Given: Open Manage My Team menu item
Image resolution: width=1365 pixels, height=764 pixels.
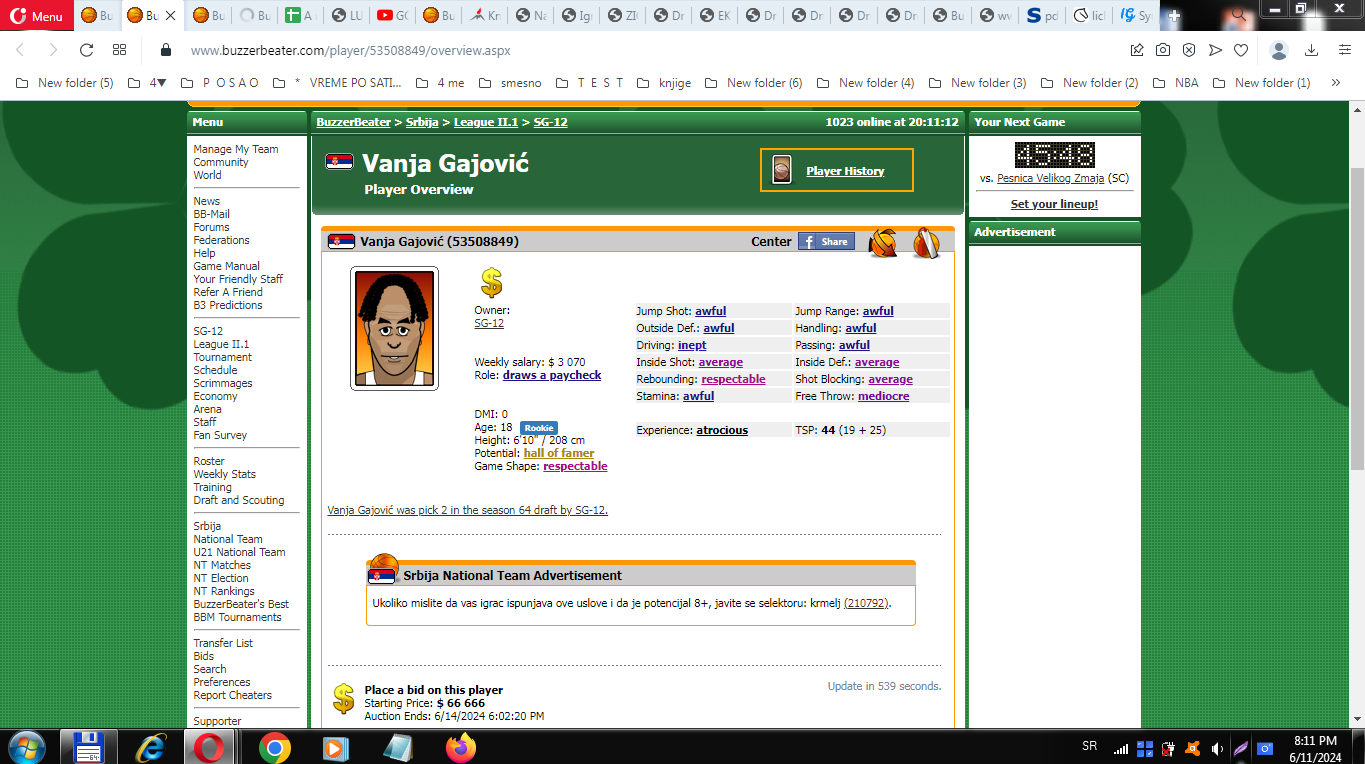Looking at the screenshot, I should click(236, 149).
